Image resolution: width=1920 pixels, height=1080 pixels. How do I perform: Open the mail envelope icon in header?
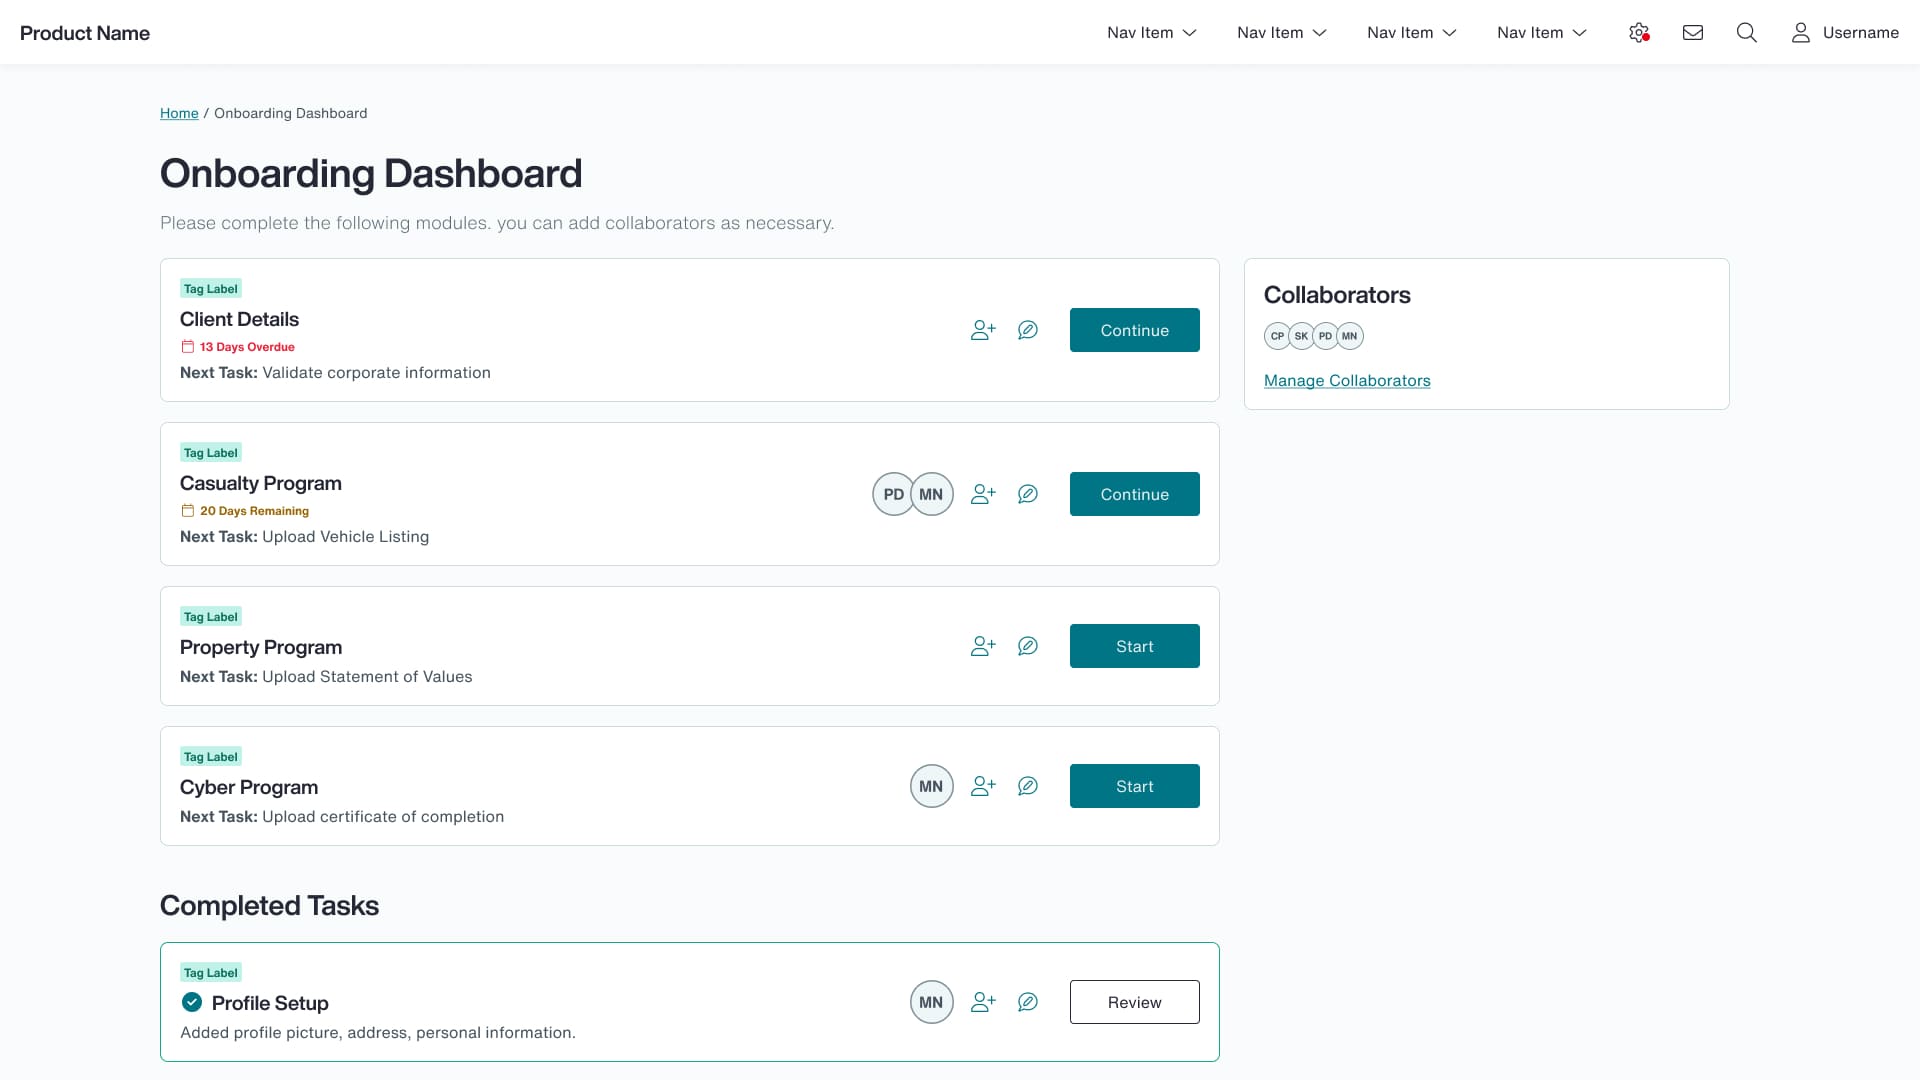pyautogui.click(x=1693, y=33)
